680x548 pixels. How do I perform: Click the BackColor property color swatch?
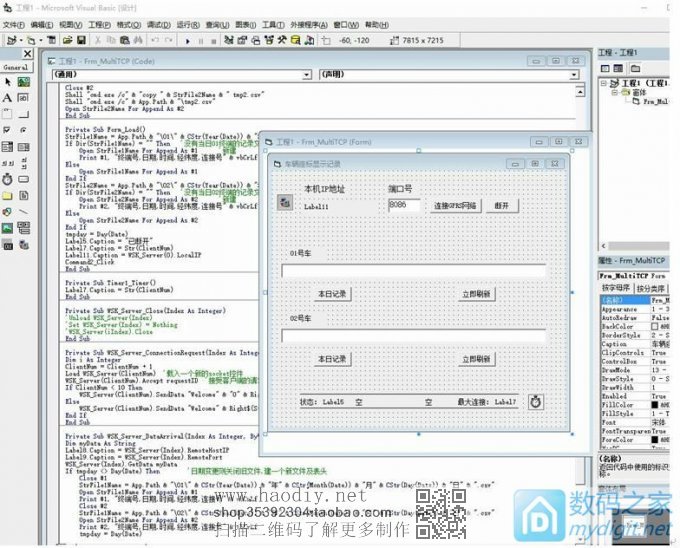pos(655,327)
